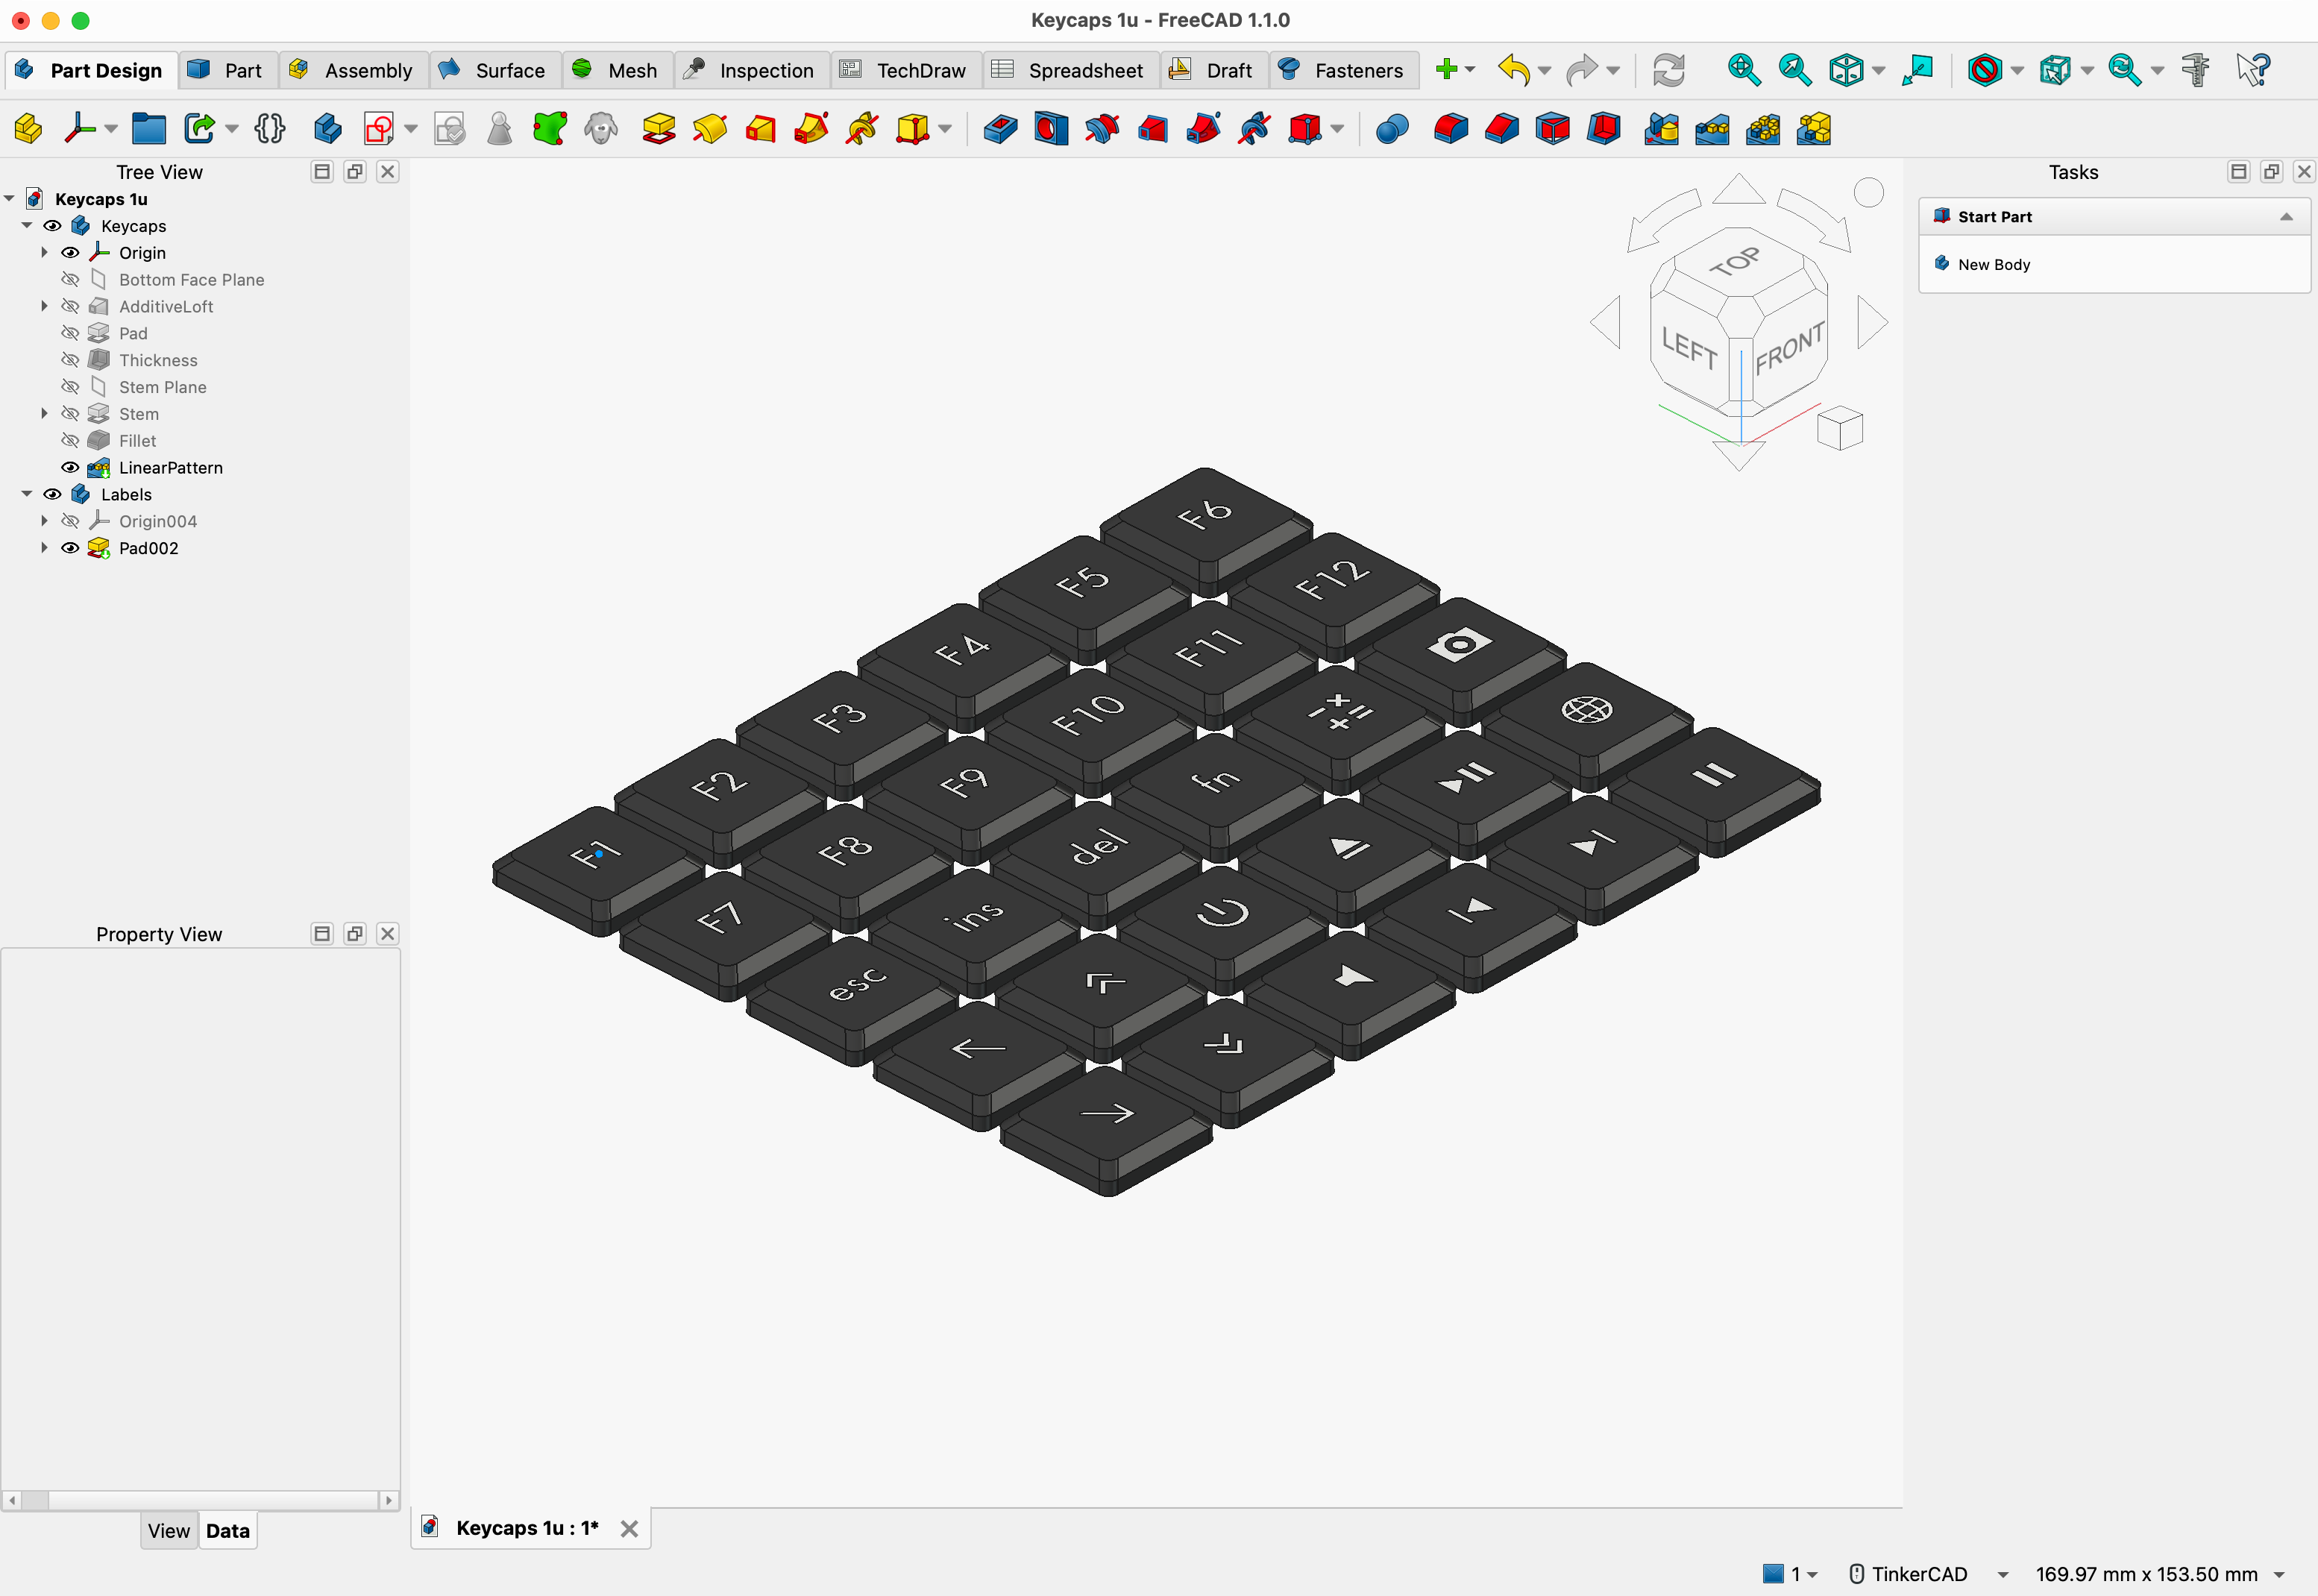Click the Property View horizontal scrollbar
2318x1596 pixels.
(200, 1500)
